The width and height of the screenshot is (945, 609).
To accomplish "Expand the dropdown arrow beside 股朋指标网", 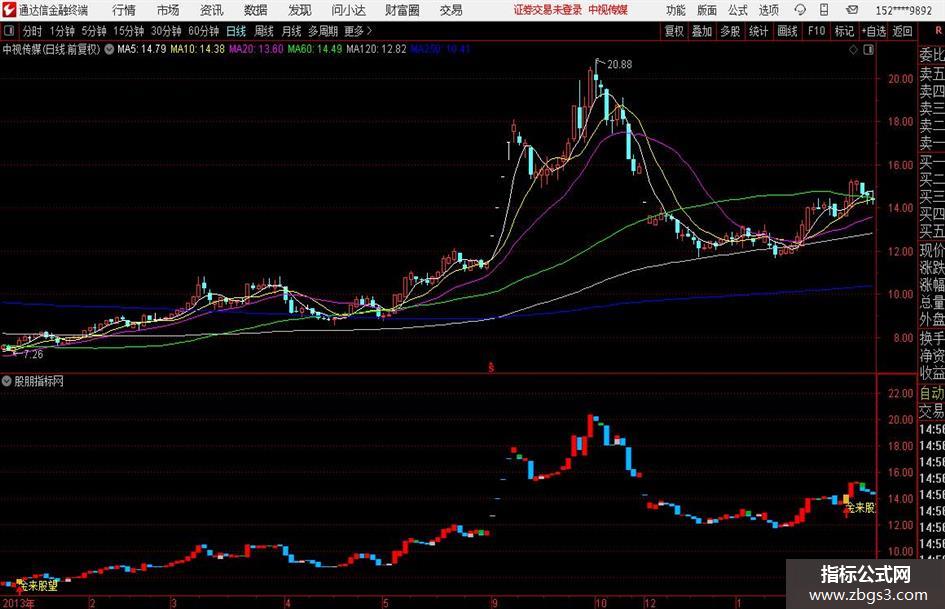I will (x=7, y=381).
